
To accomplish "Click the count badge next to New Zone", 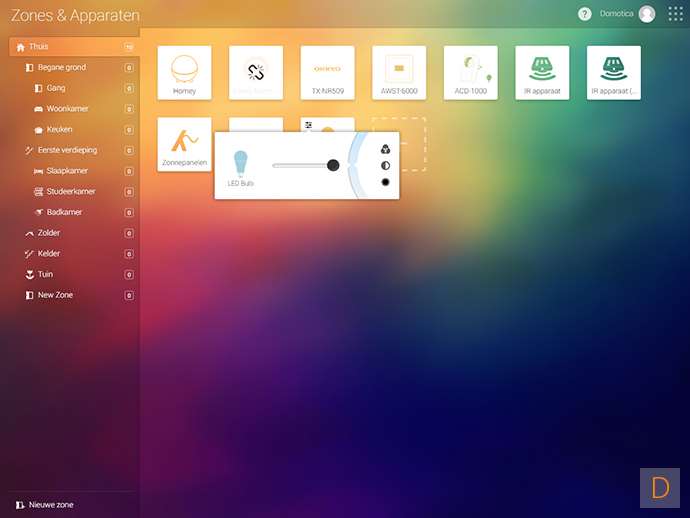I will 129,295.
